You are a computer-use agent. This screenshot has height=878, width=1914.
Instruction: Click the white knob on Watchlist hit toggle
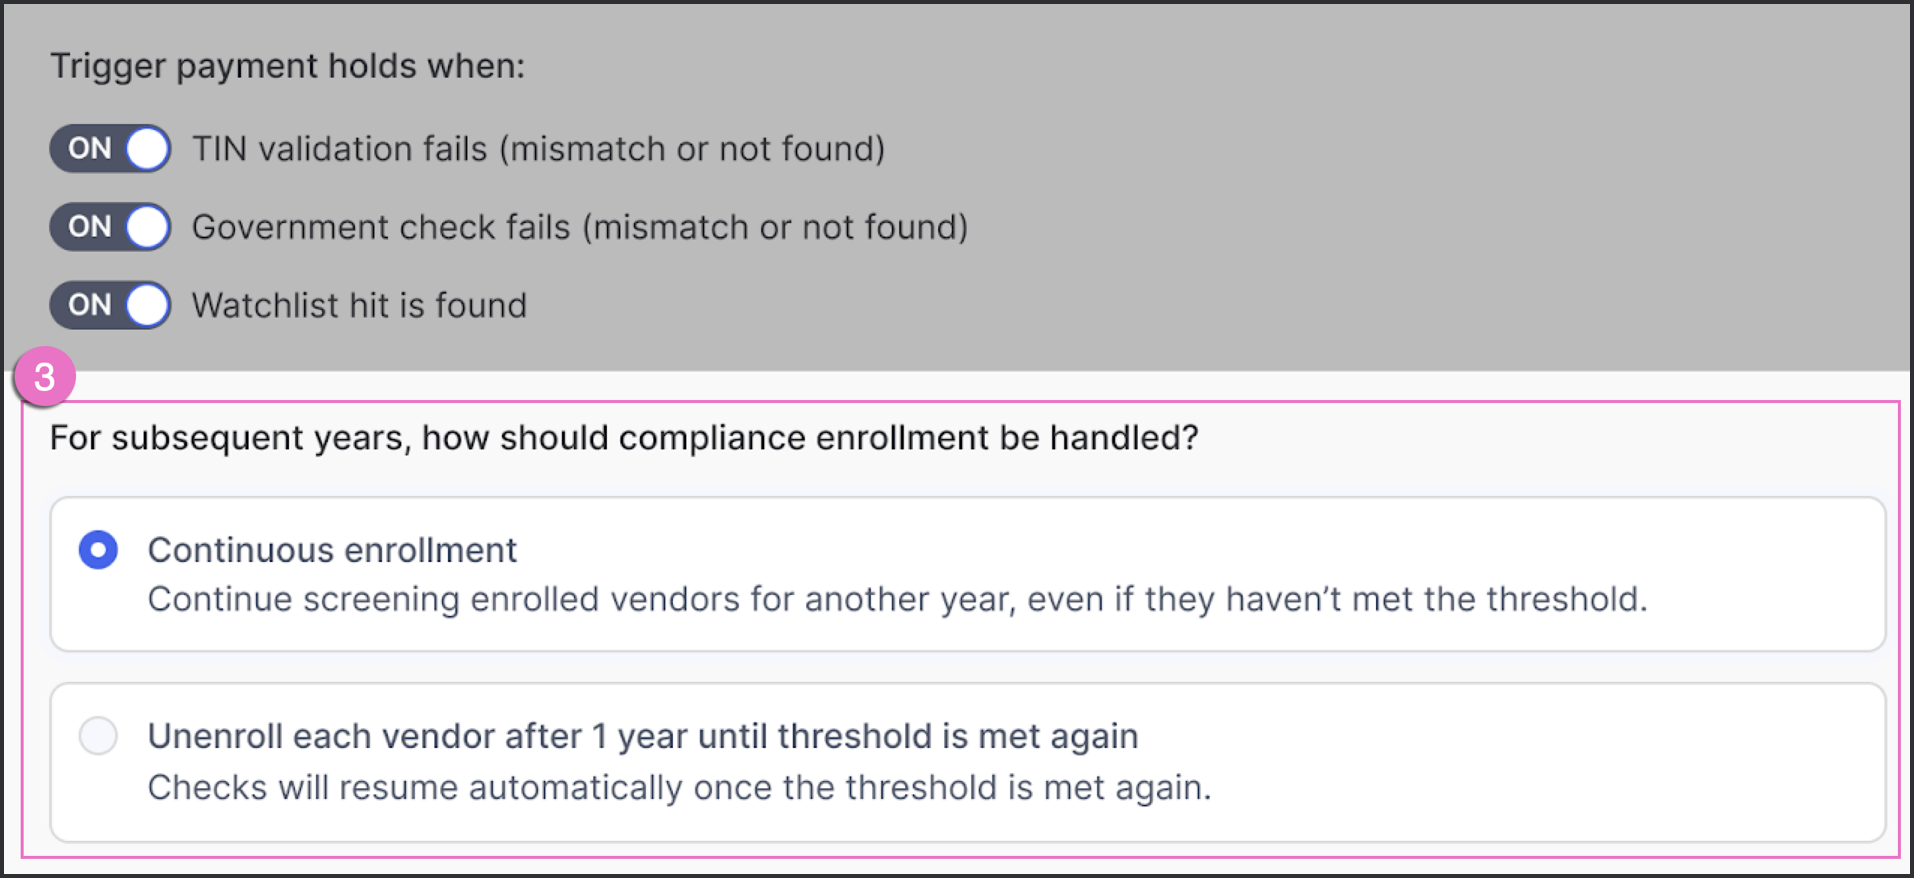147,305
